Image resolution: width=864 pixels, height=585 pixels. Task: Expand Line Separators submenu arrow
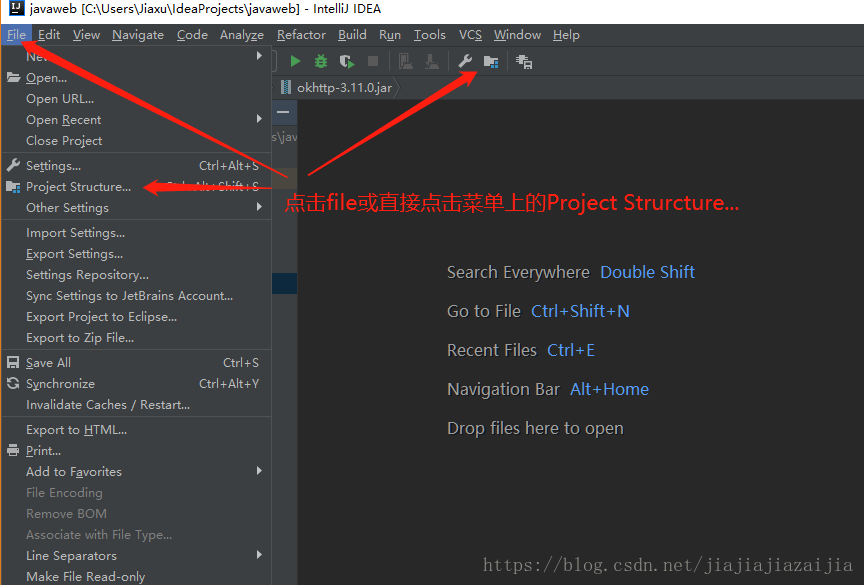259,555
